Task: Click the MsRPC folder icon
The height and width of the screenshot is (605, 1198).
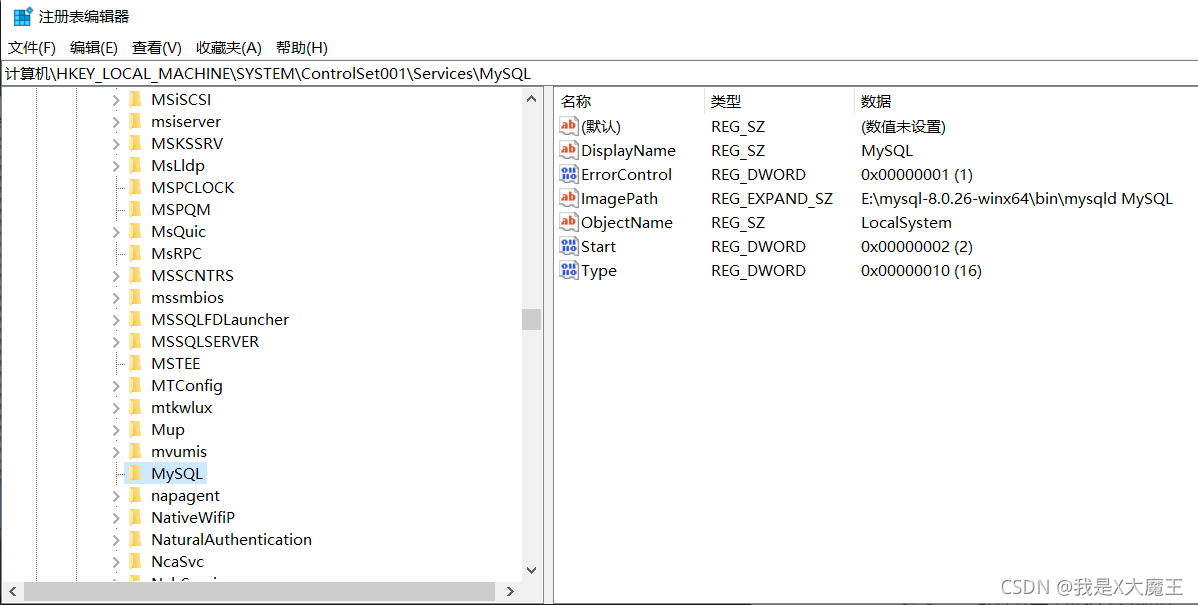Action: [135, 254]
